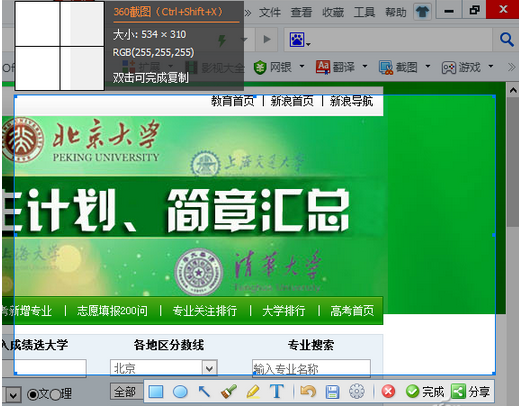Select the brush tool in screenshot toolbar
This screenshot has width=519, height=406.
229,392
